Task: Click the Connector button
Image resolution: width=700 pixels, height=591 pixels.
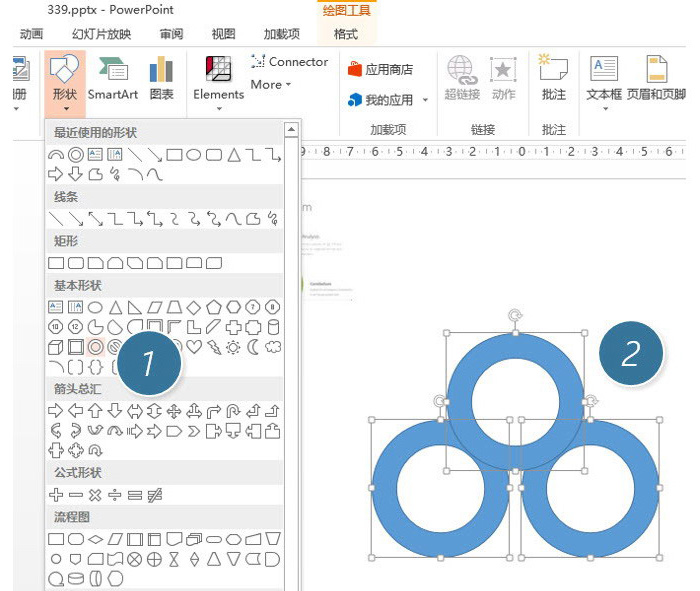Action: pyautogui.click(x=289, y=62)
